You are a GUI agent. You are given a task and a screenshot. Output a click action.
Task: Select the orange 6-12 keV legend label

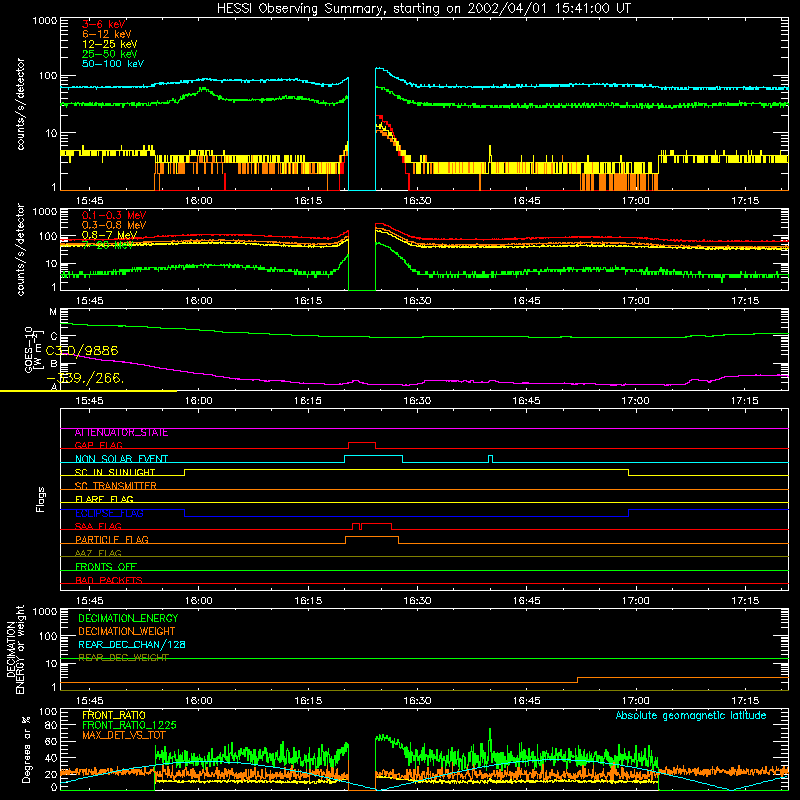pos(107,34)
